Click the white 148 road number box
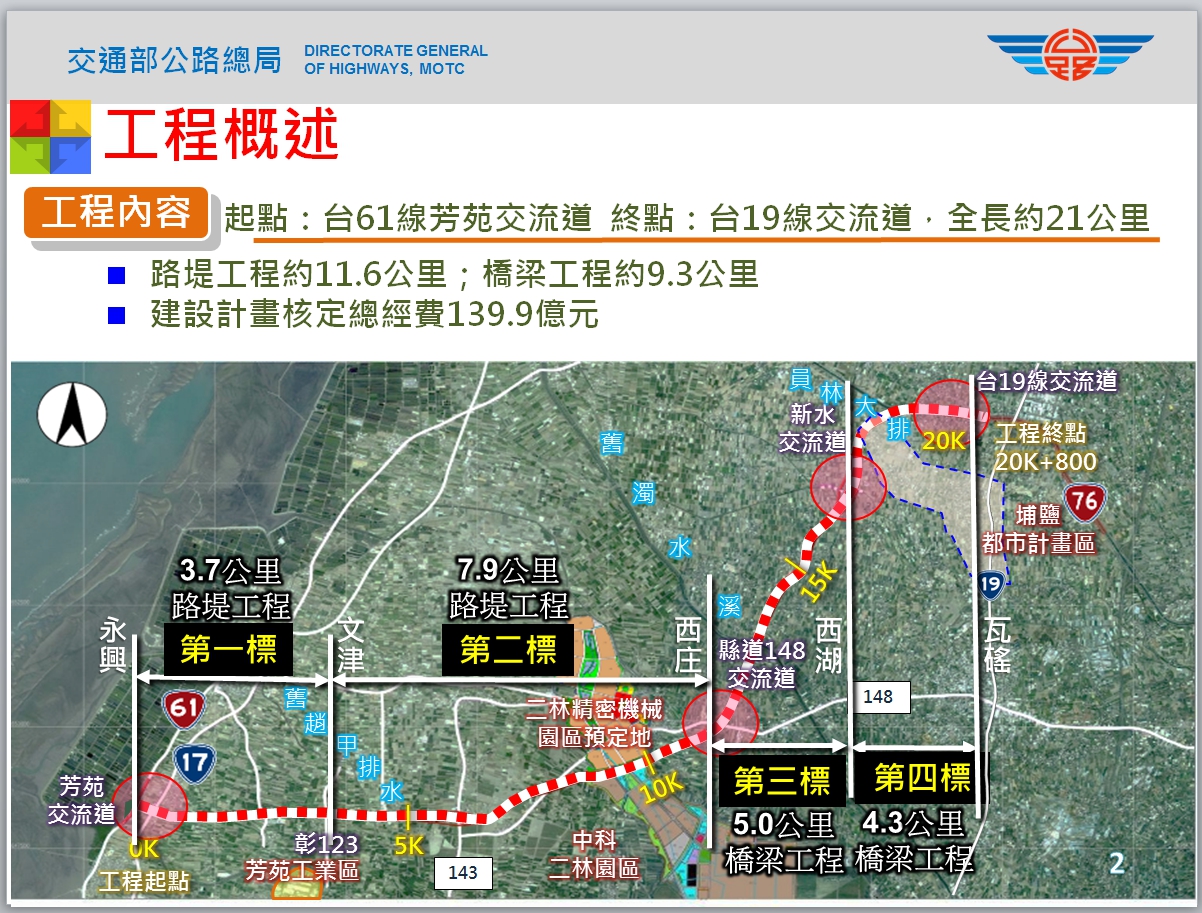This screenshot has width=1202, height=913. coord(878,697)
